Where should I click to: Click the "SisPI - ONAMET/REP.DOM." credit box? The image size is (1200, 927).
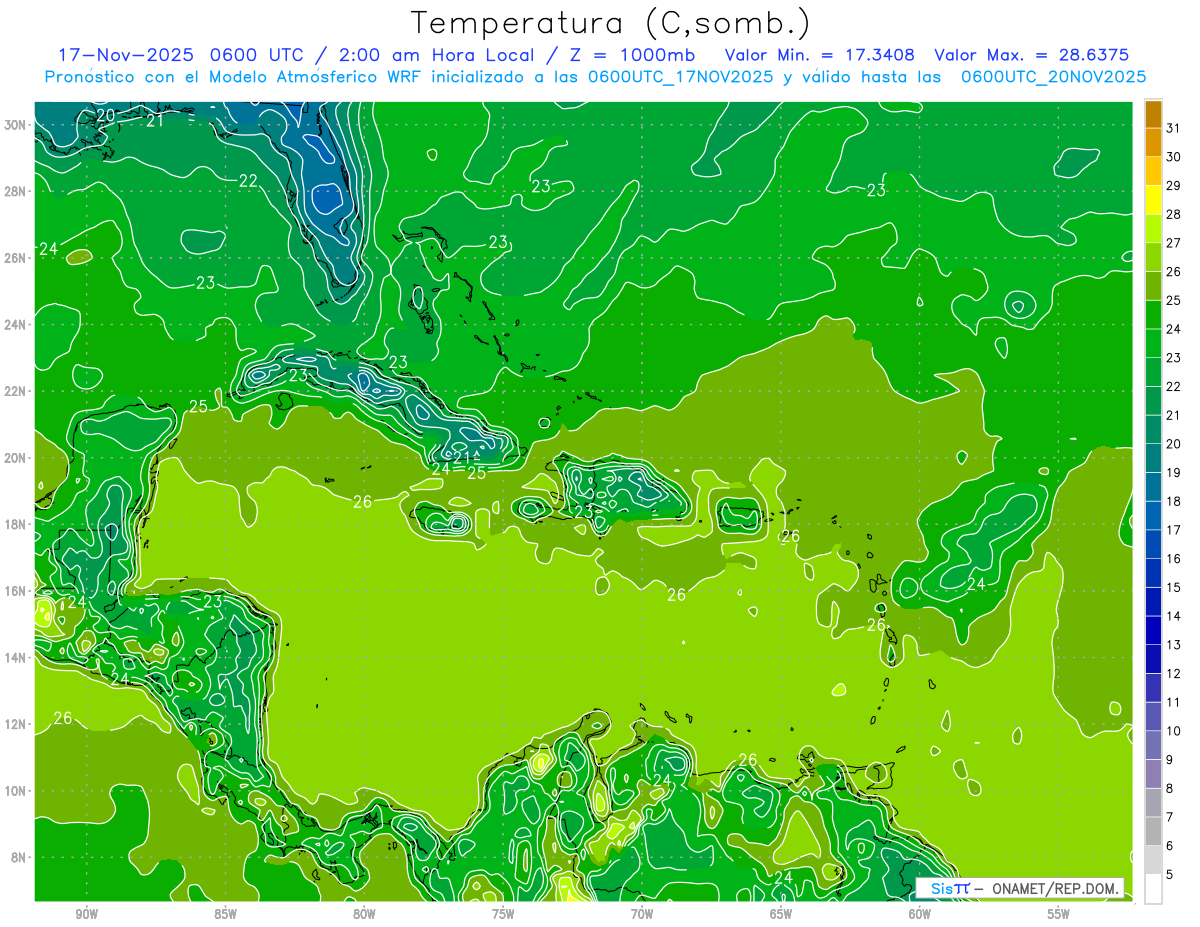(1020, 888)
